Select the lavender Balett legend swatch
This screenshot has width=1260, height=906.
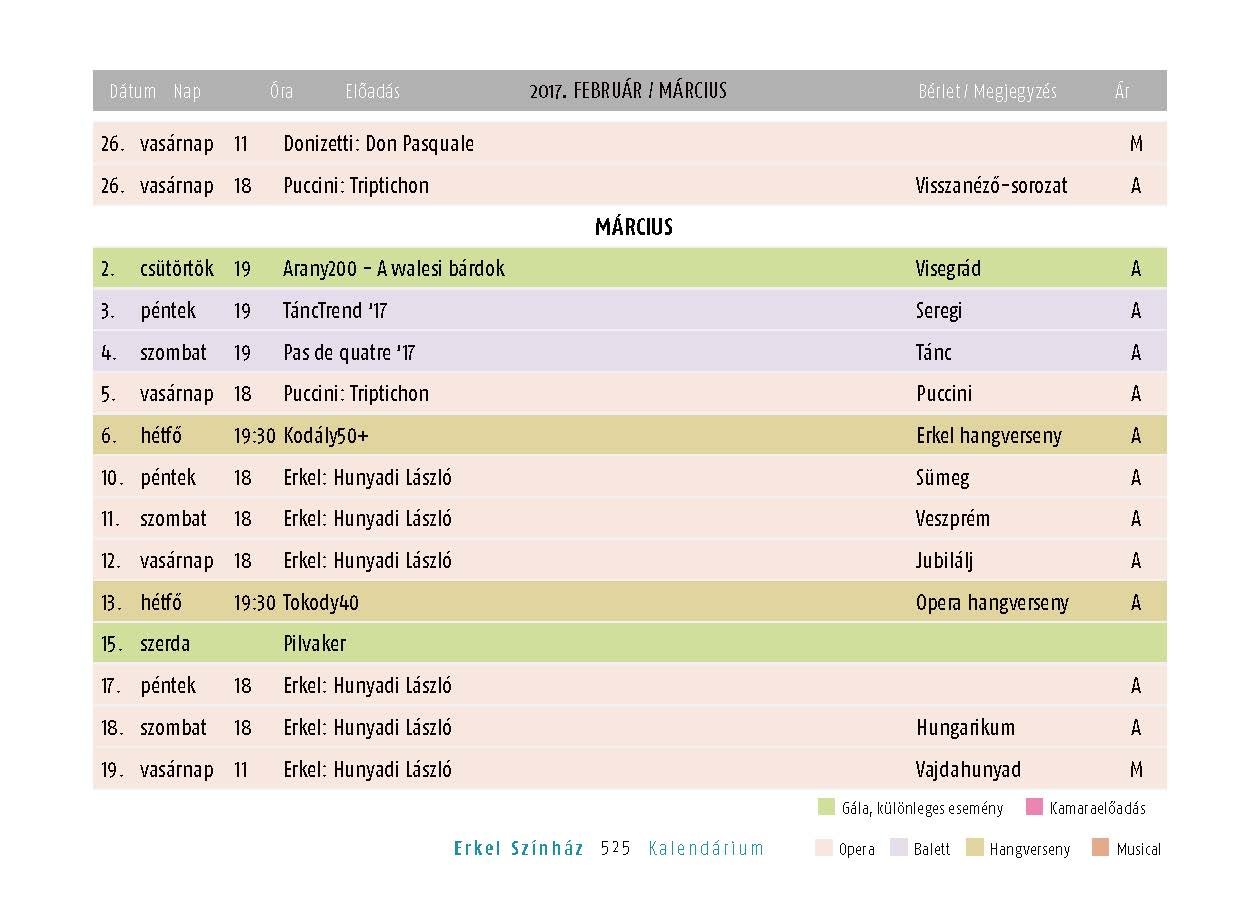click(x=898, y=848)
